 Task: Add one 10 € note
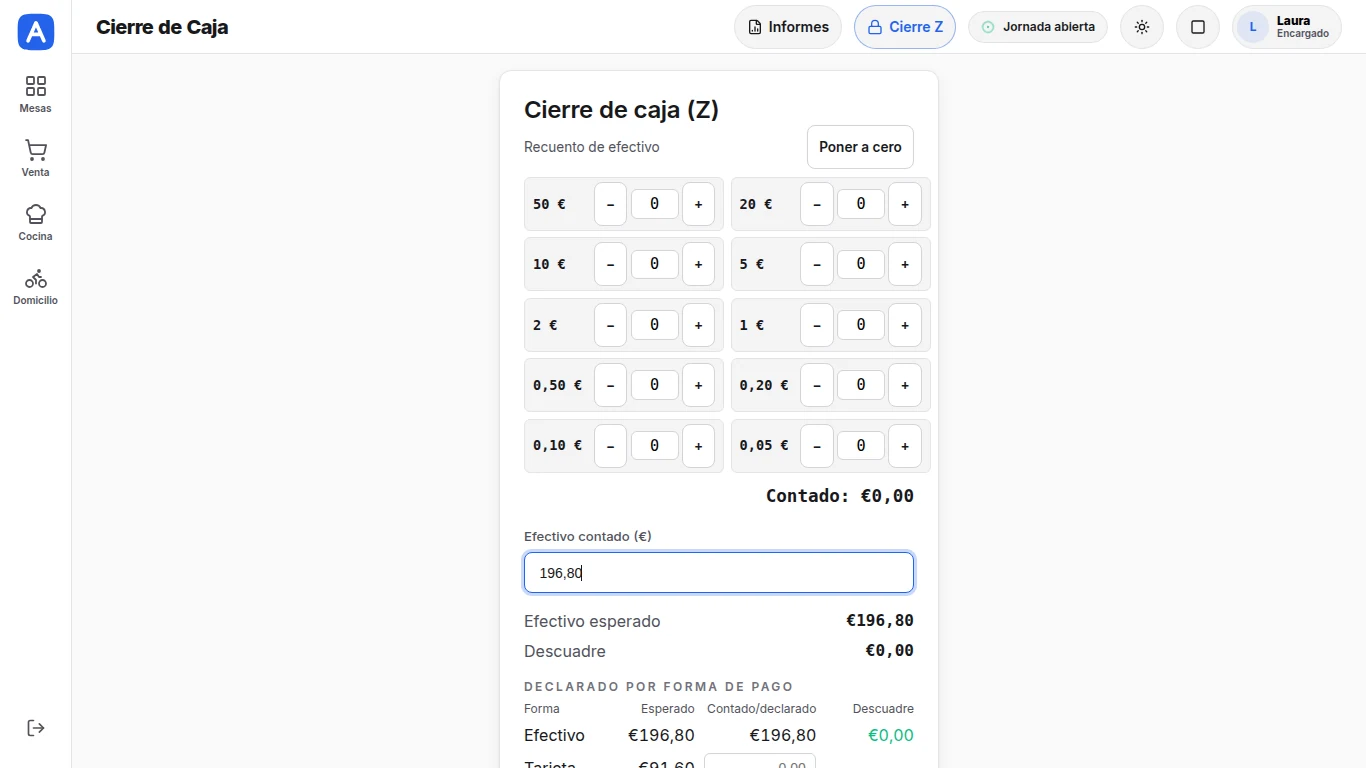(x=698, y=264)
